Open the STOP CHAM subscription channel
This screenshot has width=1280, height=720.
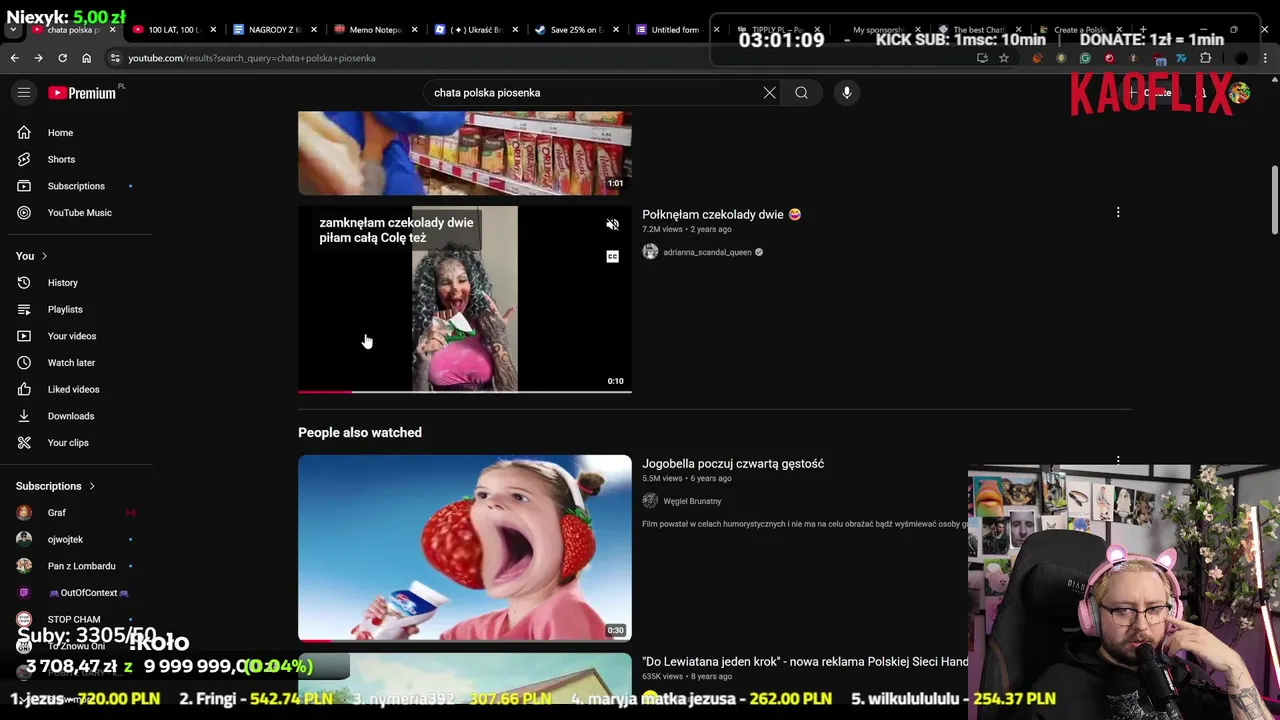(x=76, y=619)
